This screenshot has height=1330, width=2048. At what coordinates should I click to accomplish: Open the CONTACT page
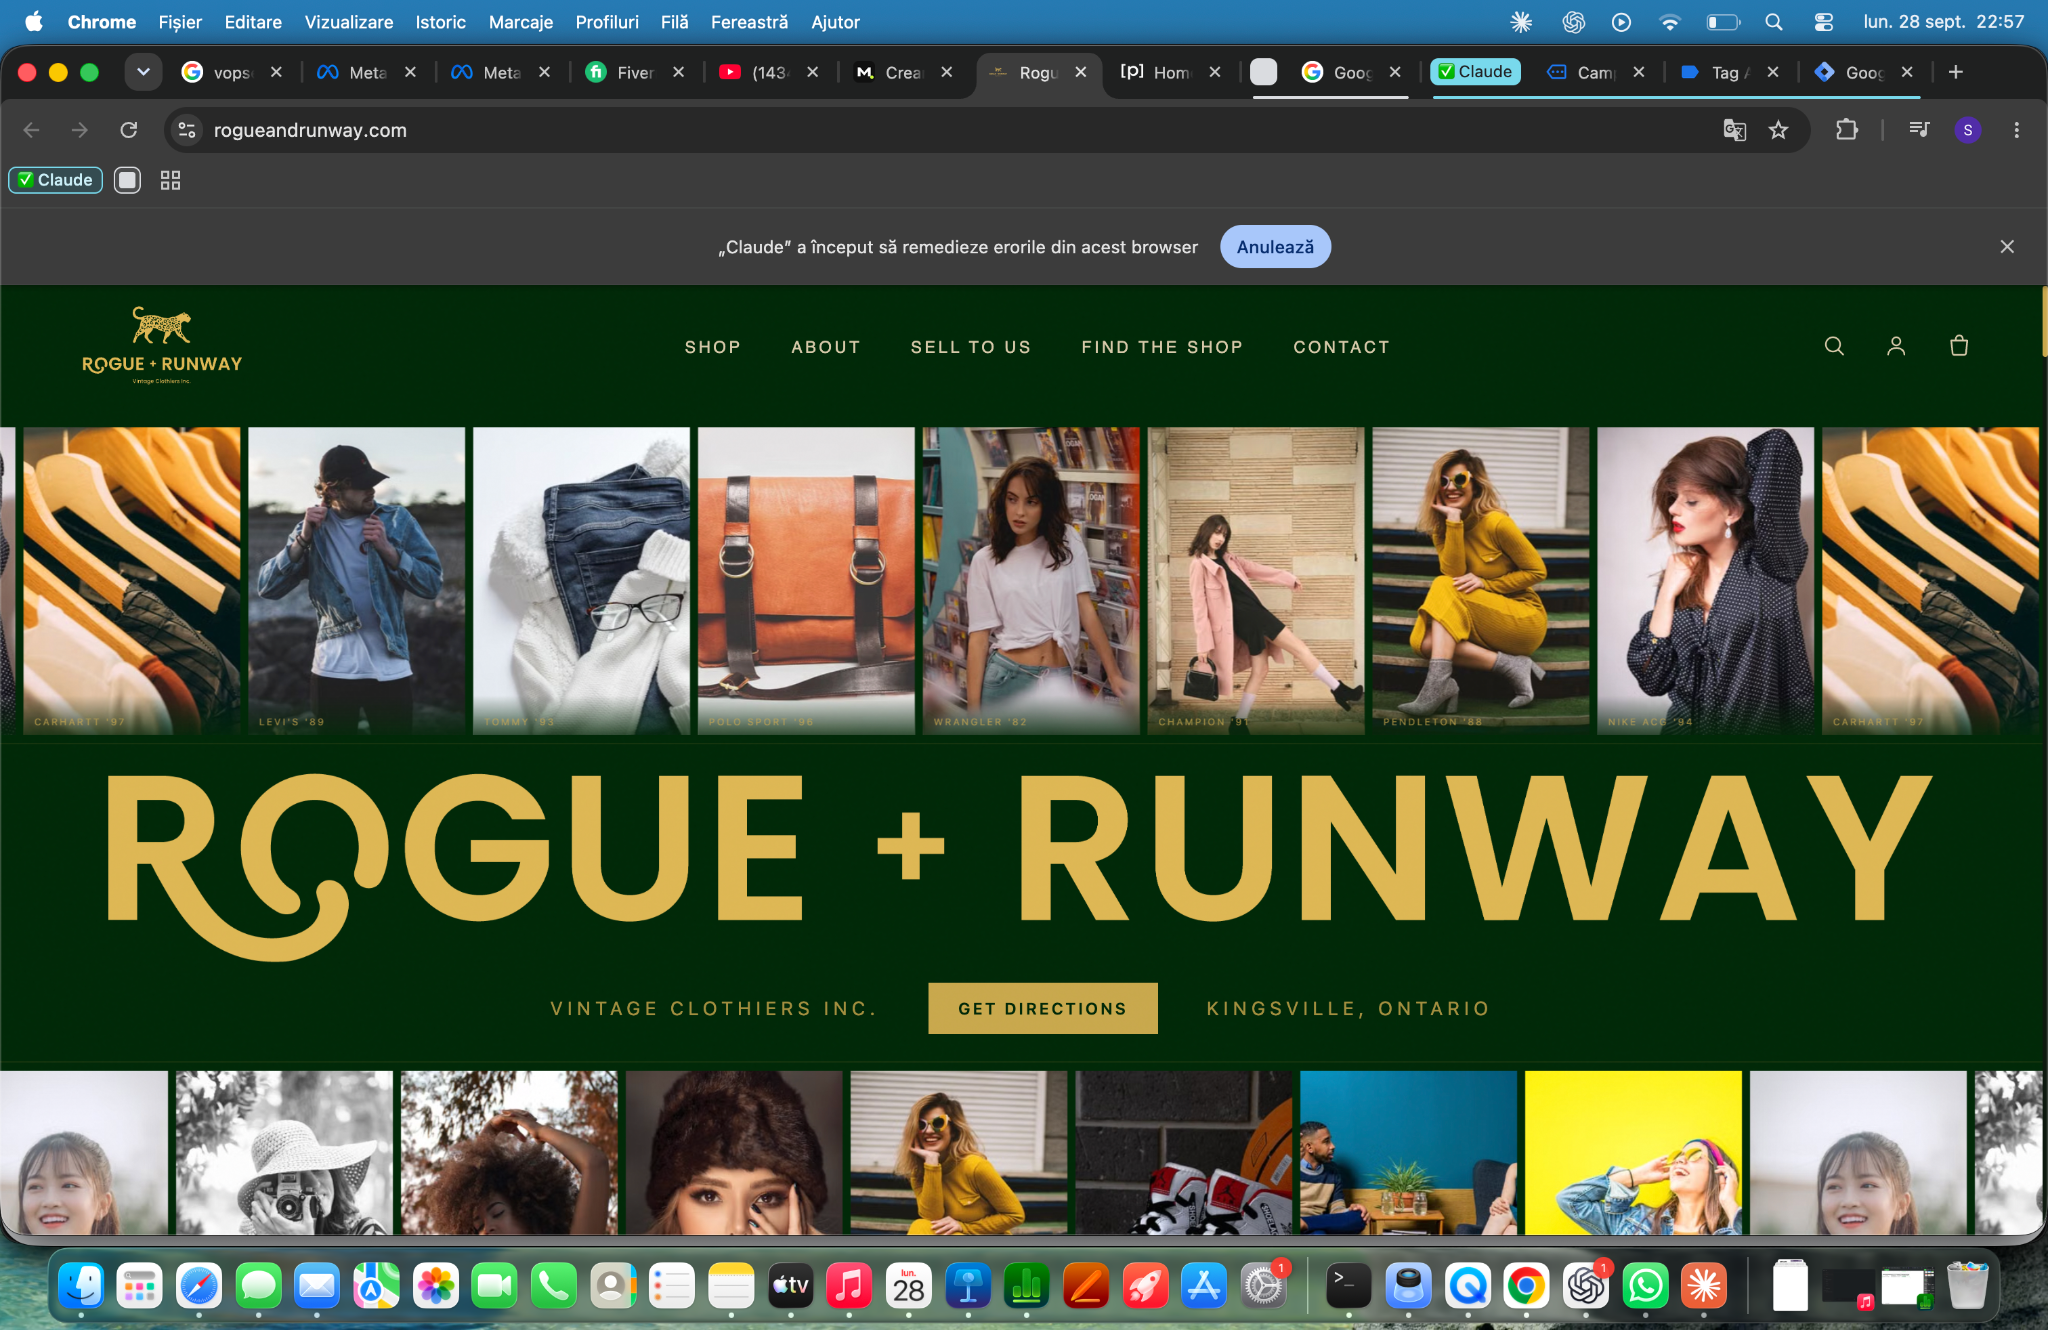pos(1341,347)
